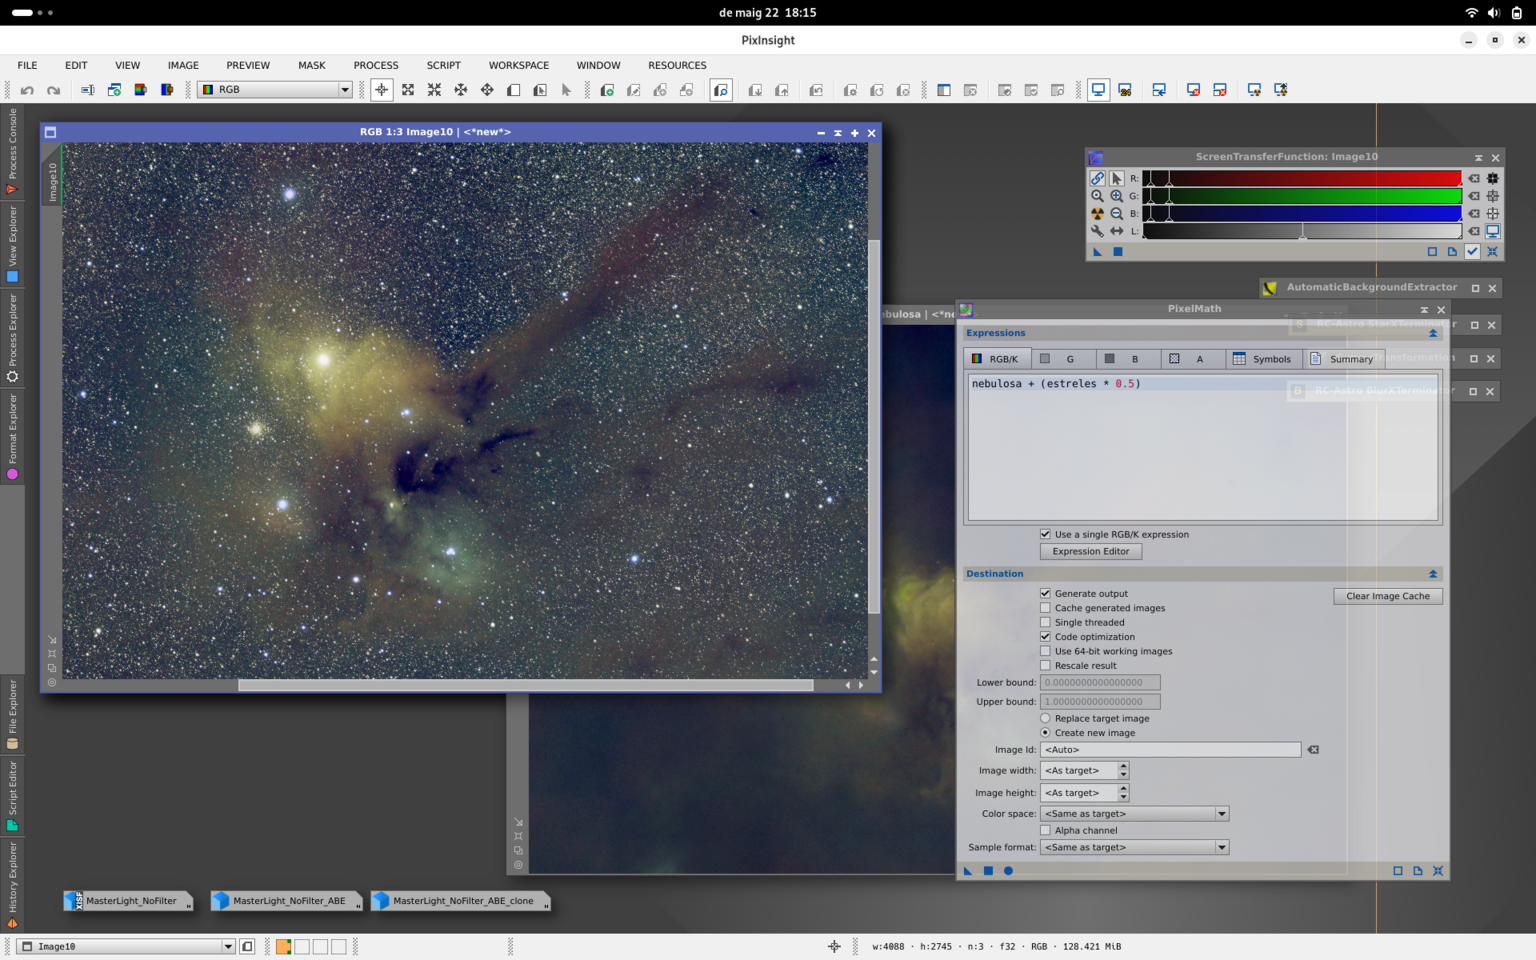Image resolution: width=1536 pixels, height=960 pixels.
Task: Click the Reset icon in ScreenTransferFunction bottom bar
Action: coord(1492,252)
